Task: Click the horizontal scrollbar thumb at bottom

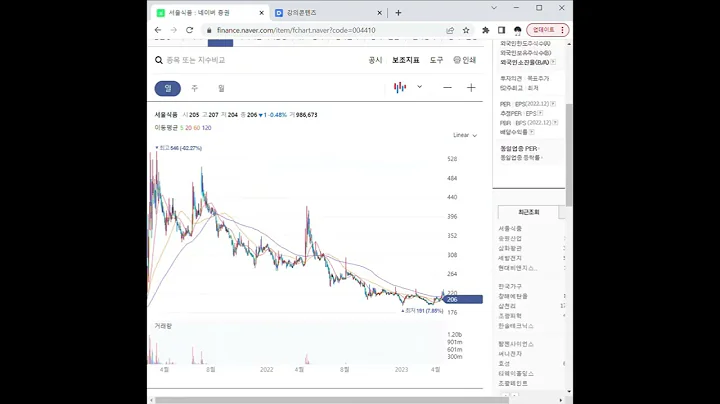Action: click(x=330, y=400)
